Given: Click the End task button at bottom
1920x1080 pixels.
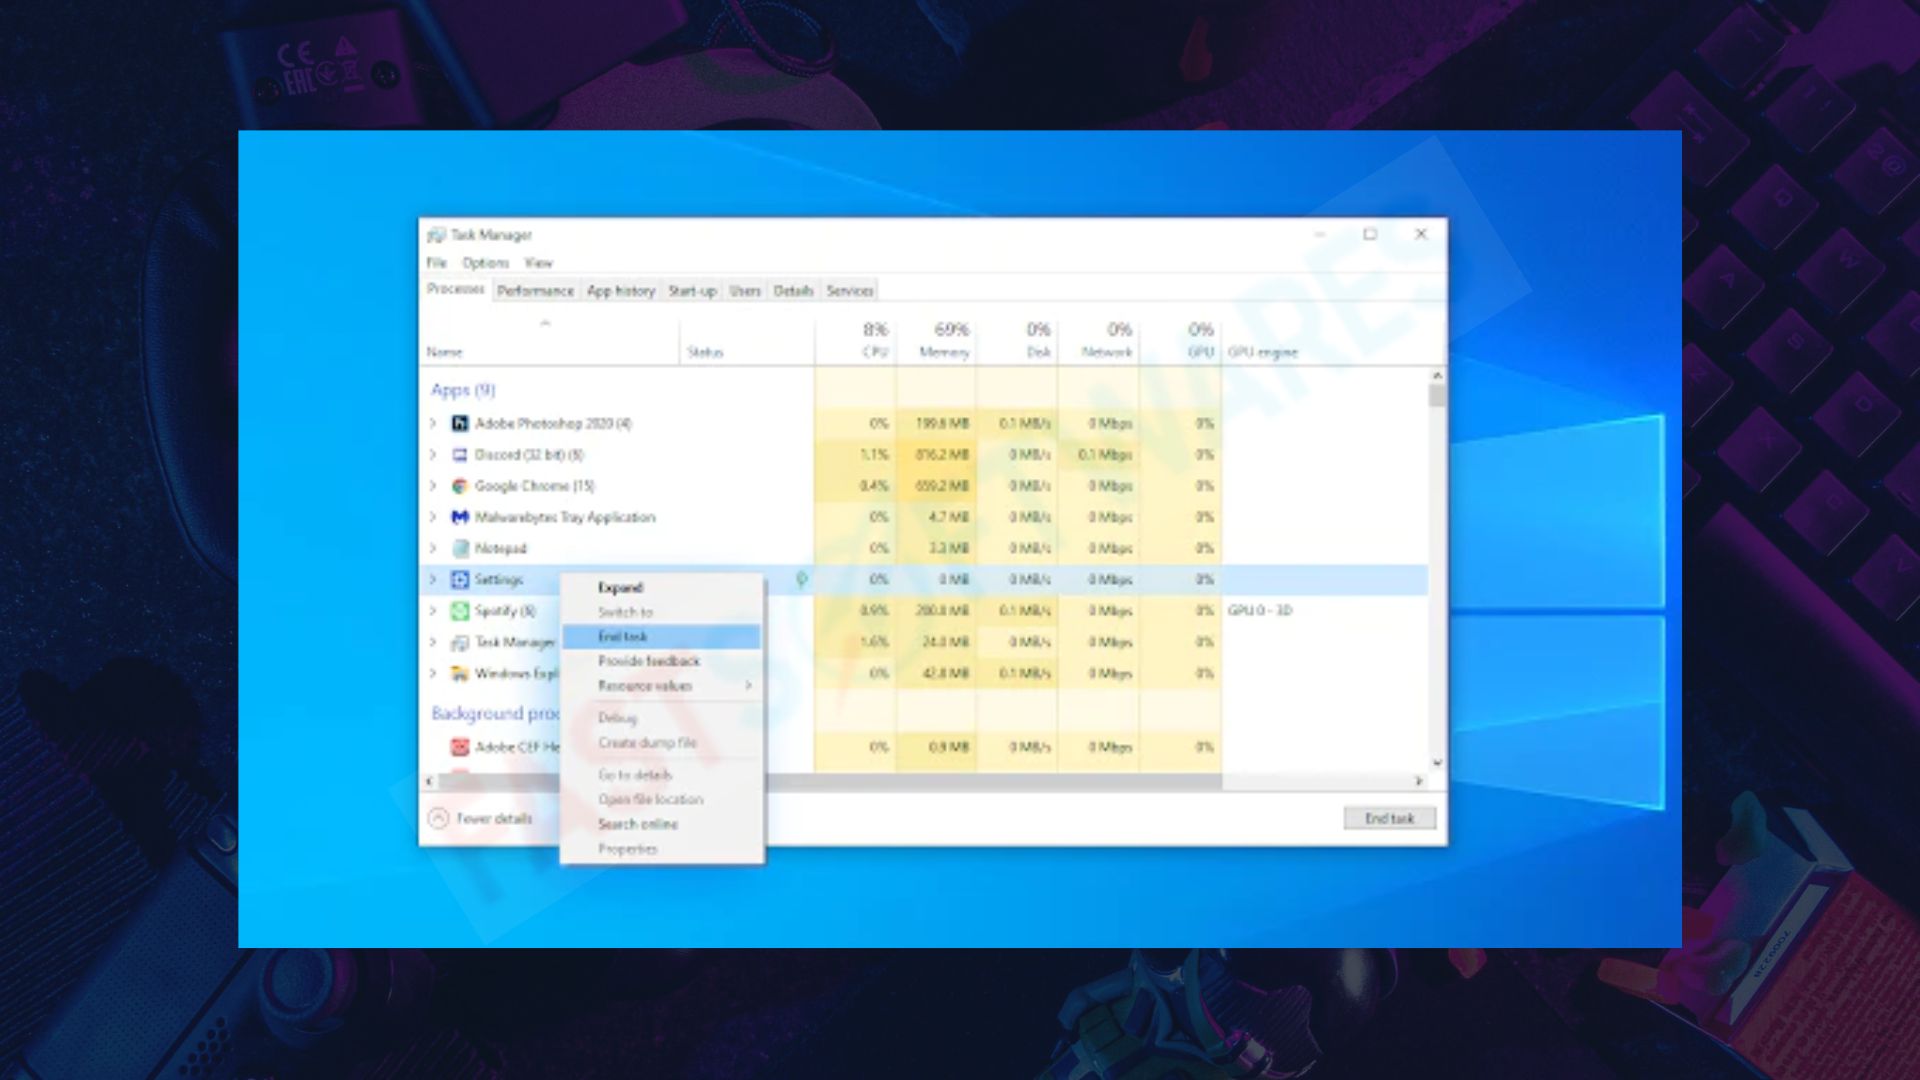Looking at the screenshot, I should 1390,818.
